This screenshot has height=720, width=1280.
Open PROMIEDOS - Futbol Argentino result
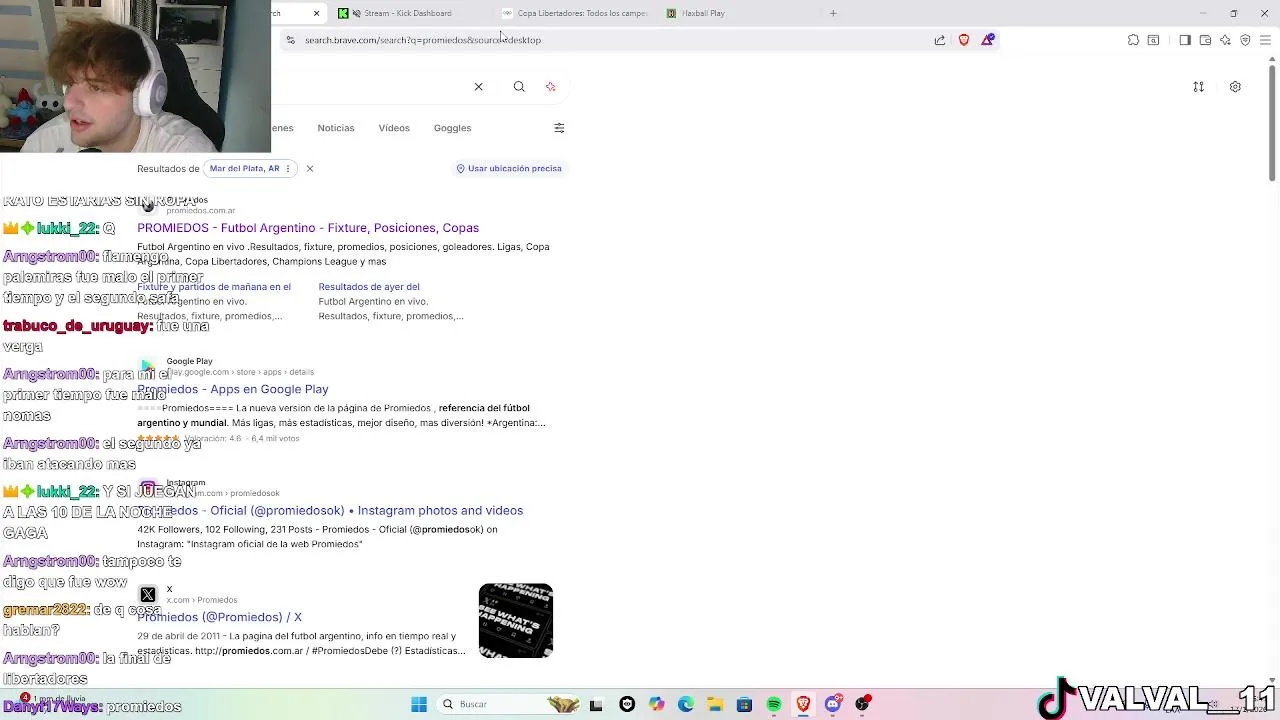[308, 228]
